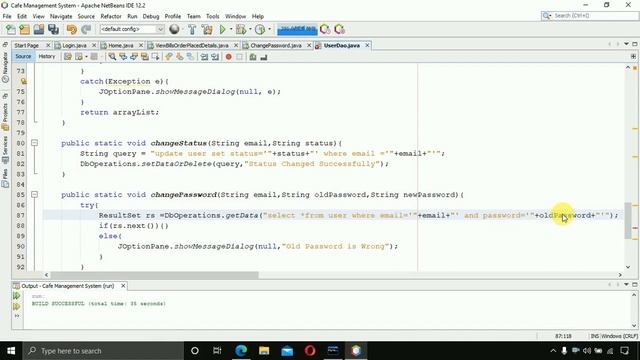Close the UserDao.java tab

point(367,45)
